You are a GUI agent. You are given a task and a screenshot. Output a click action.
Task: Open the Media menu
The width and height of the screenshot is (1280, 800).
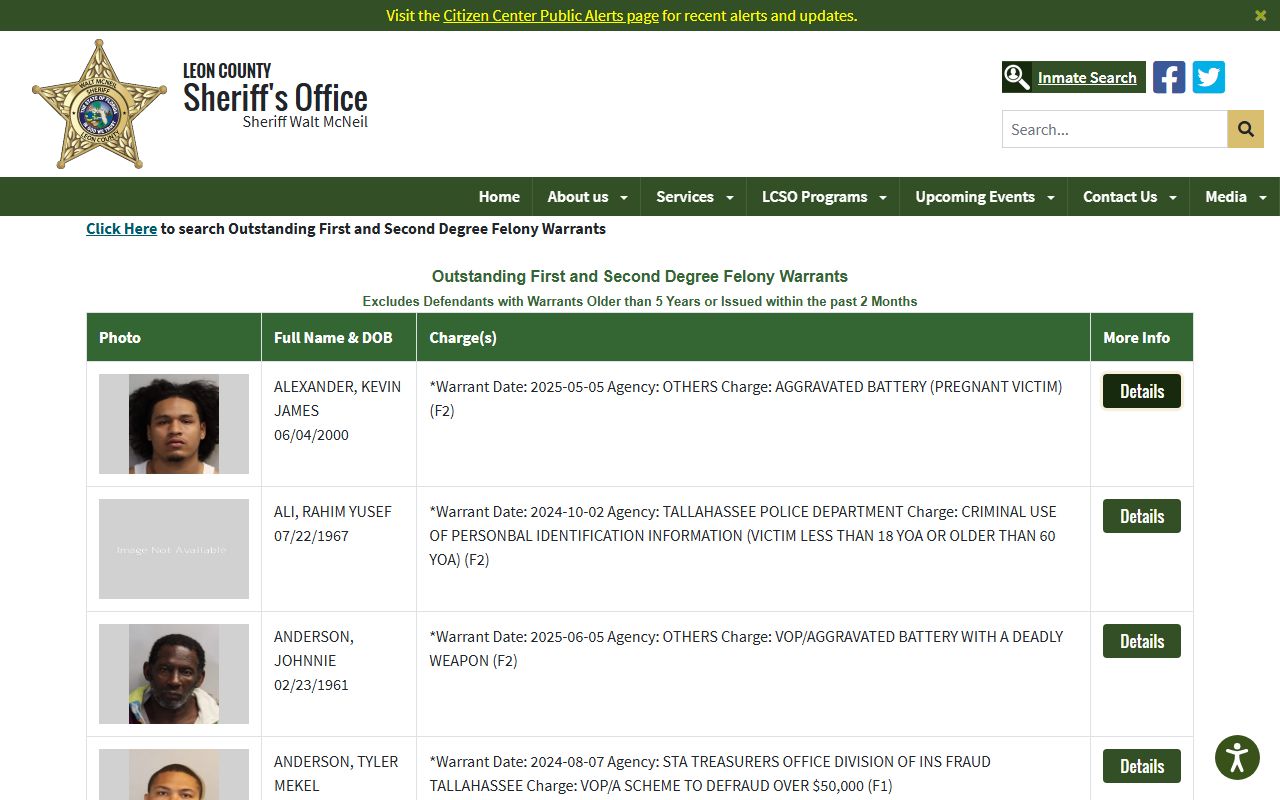coord(1226,197)
